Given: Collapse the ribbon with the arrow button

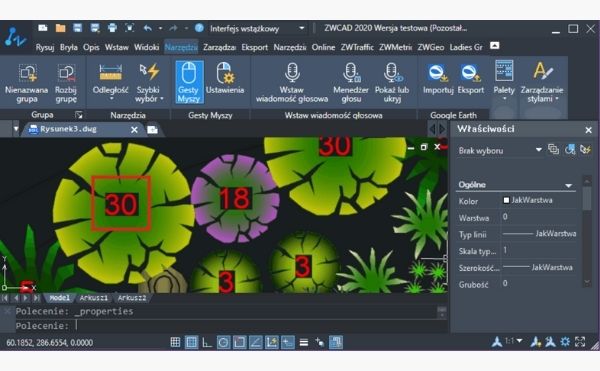Looking at the screenshot, I should click(x=494, y=46).
